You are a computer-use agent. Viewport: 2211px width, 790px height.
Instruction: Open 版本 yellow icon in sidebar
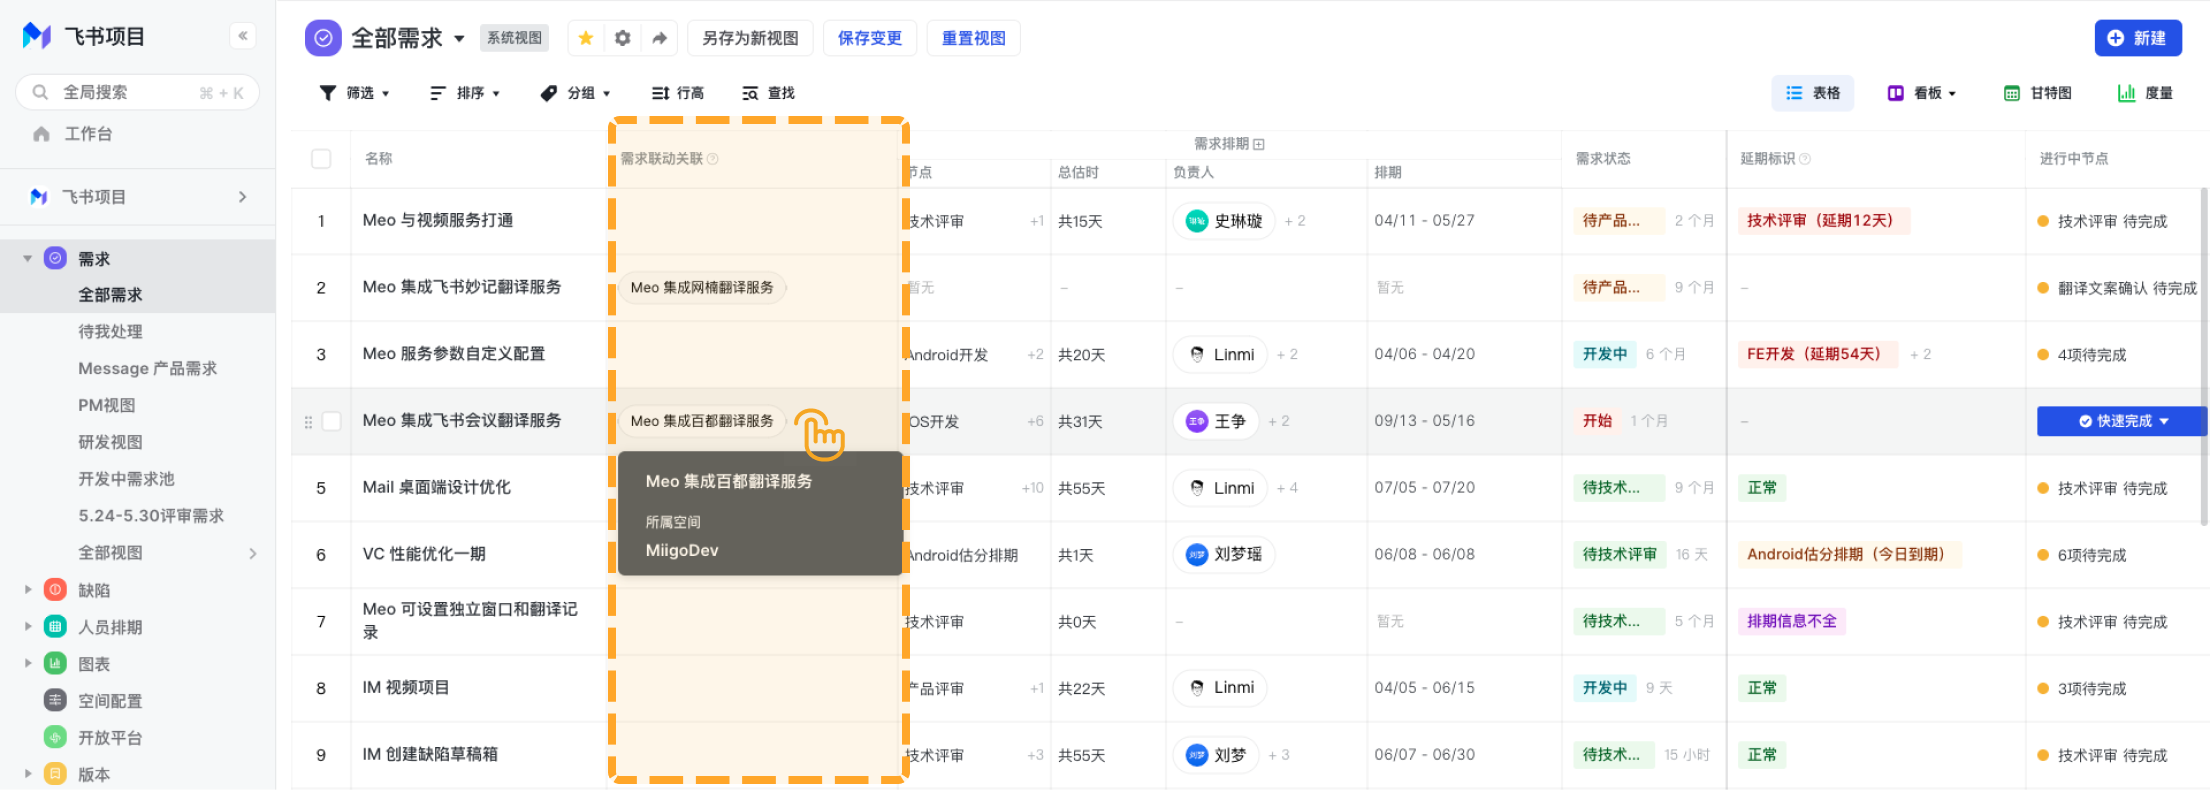tap(56, 773)
